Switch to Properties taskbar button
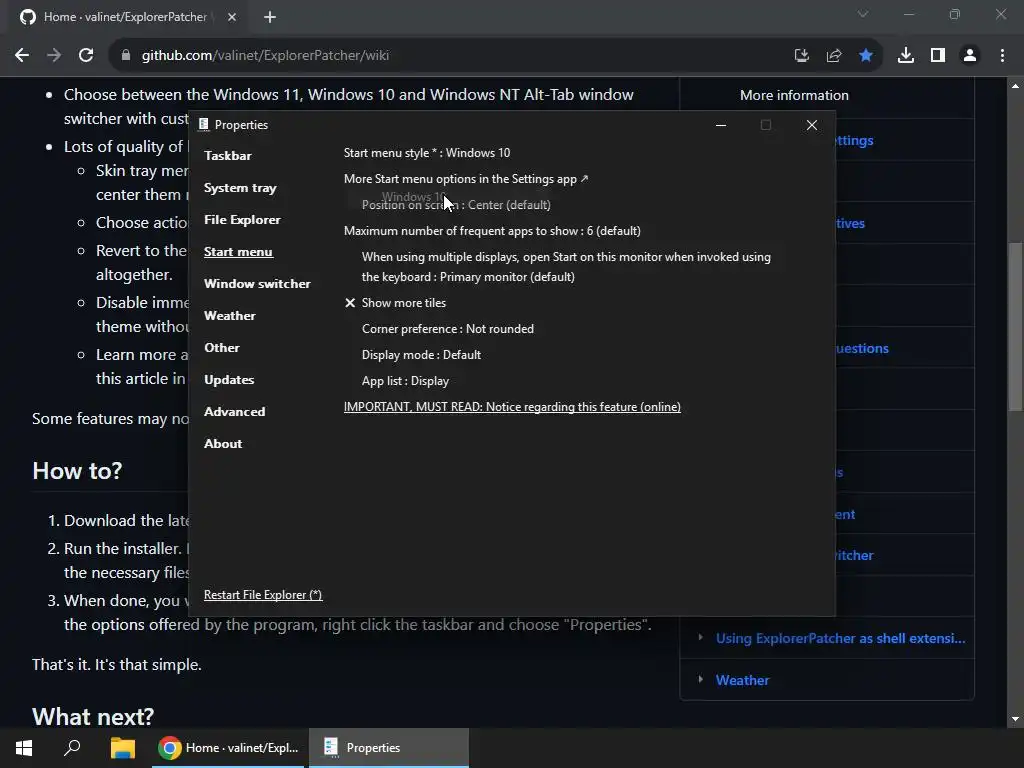This screenshot has height=768, width=1024. tap(389, 748)
